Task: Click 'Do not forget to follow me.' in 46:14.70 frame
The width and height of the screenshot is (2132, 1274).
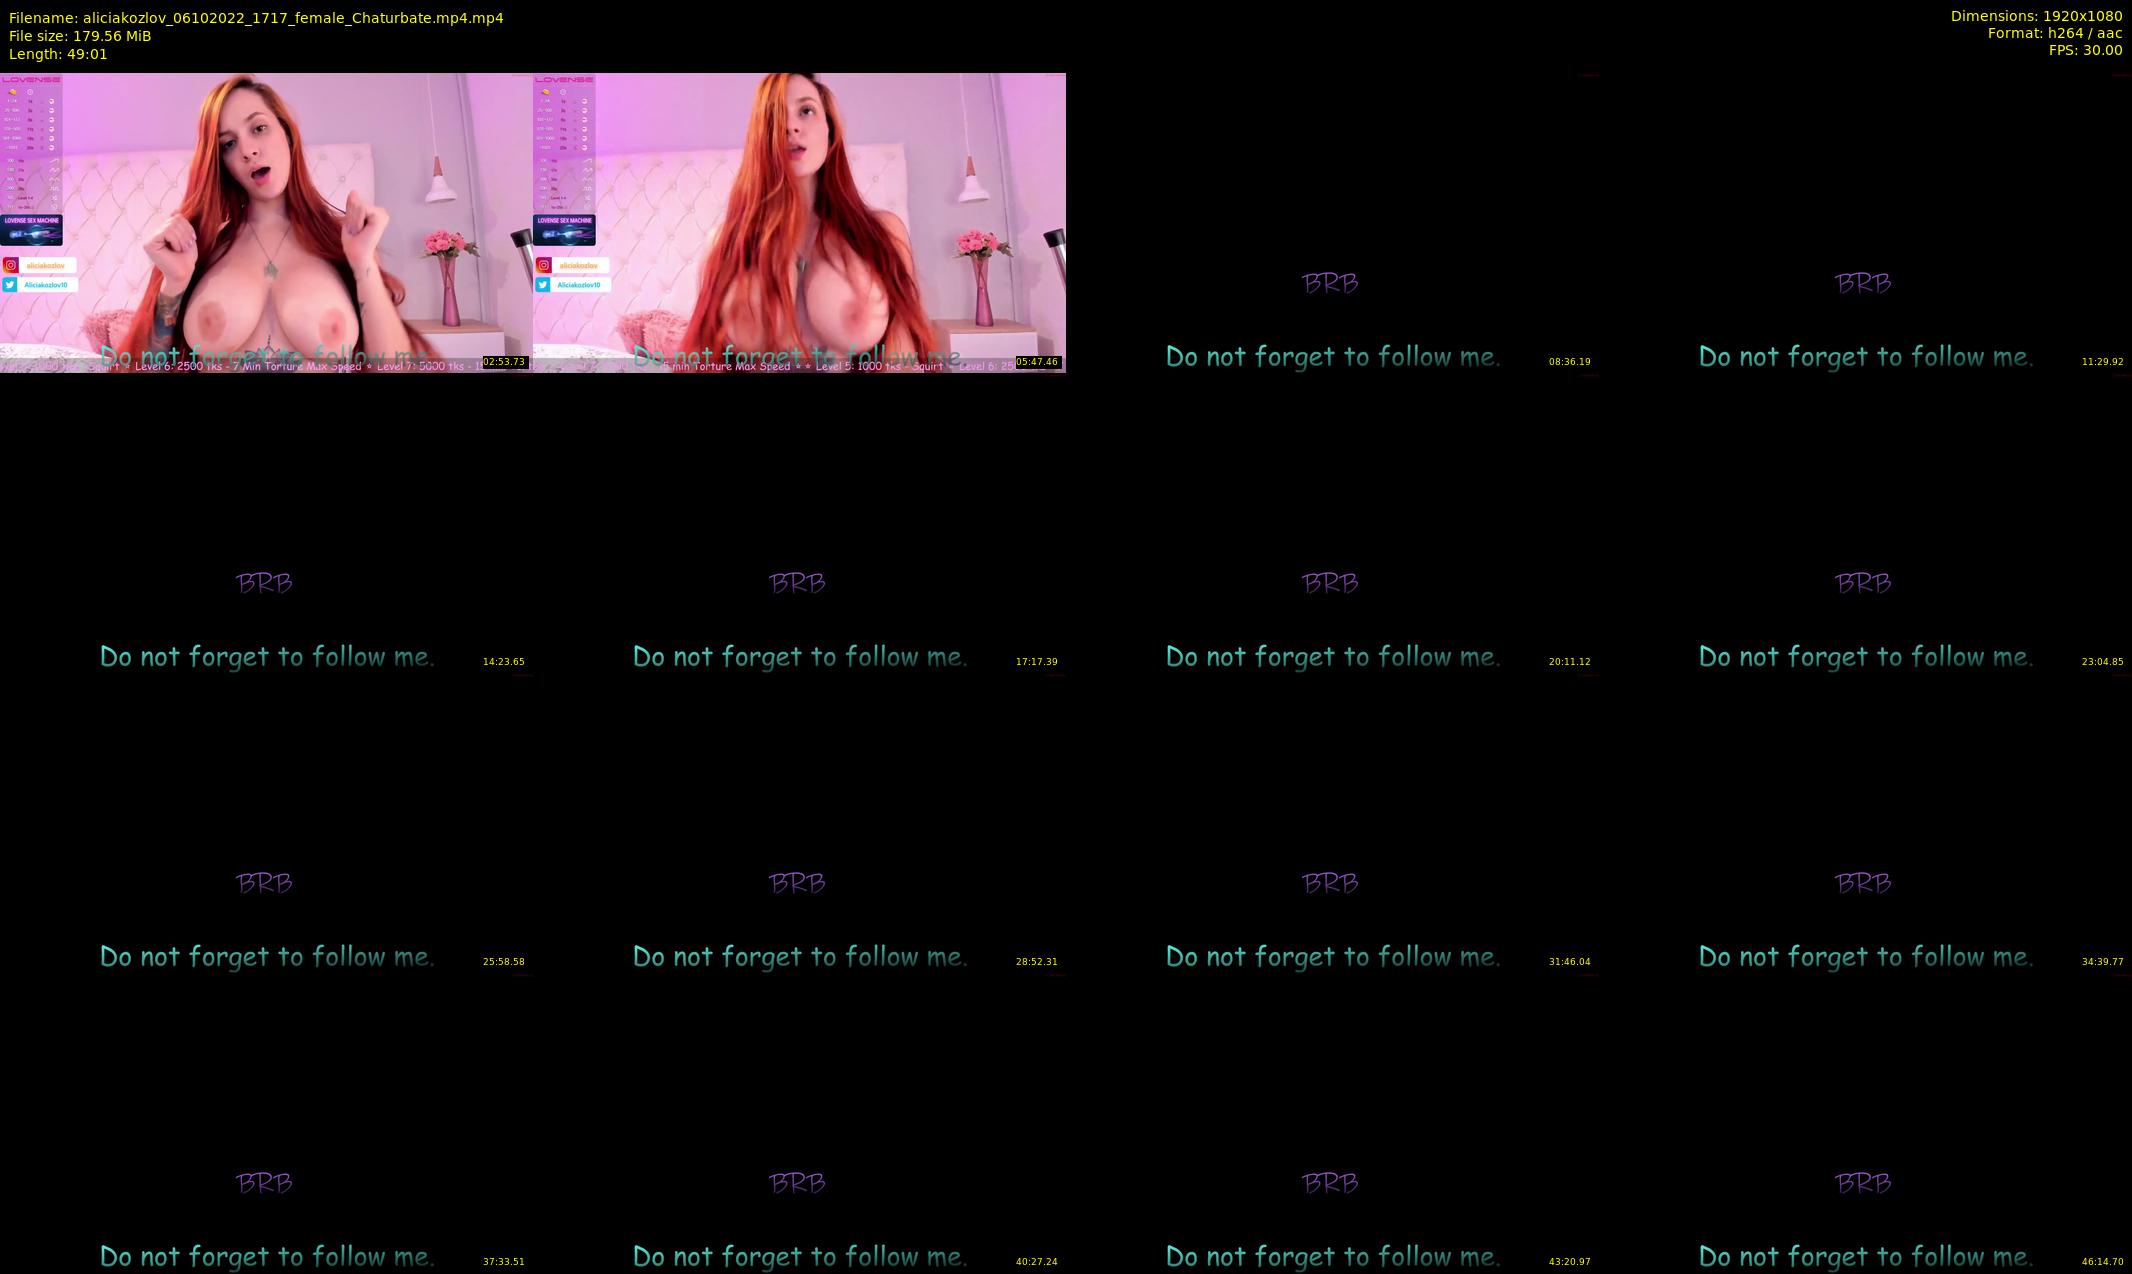Action: point(1866,1257)
